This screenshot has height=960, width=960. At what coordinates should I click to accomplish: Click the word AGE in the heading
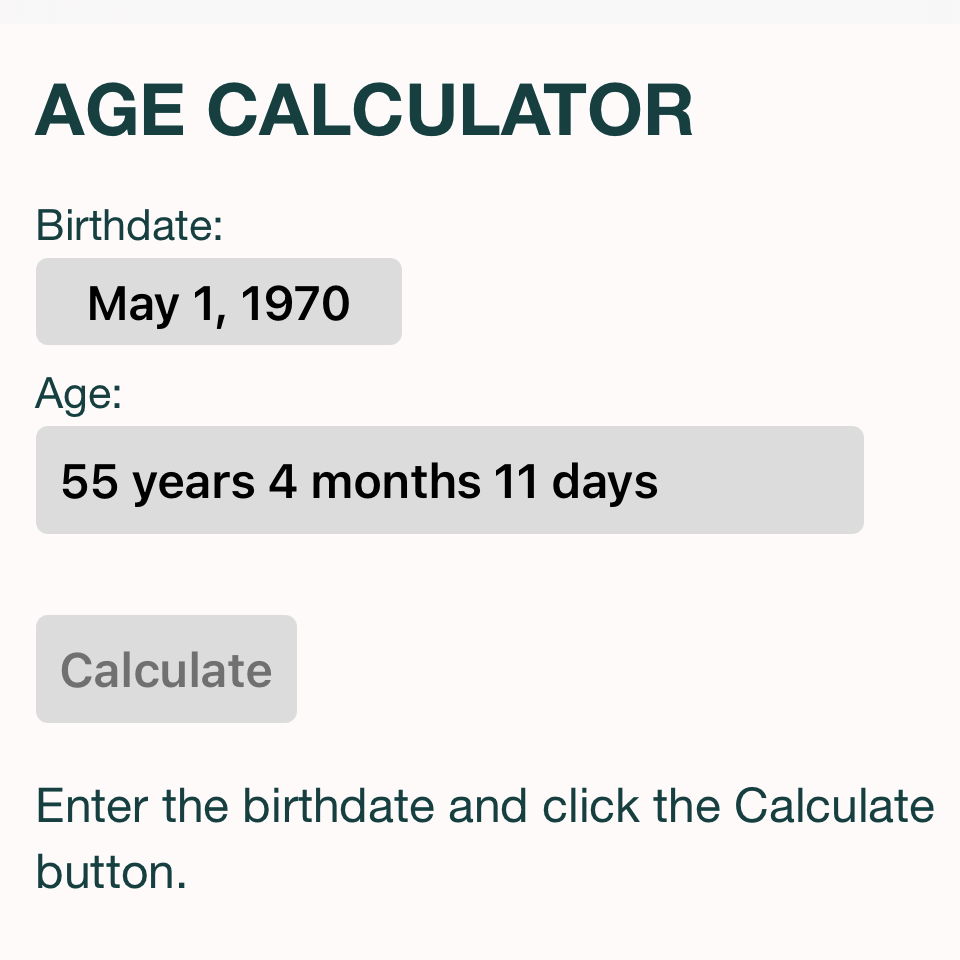109,110
